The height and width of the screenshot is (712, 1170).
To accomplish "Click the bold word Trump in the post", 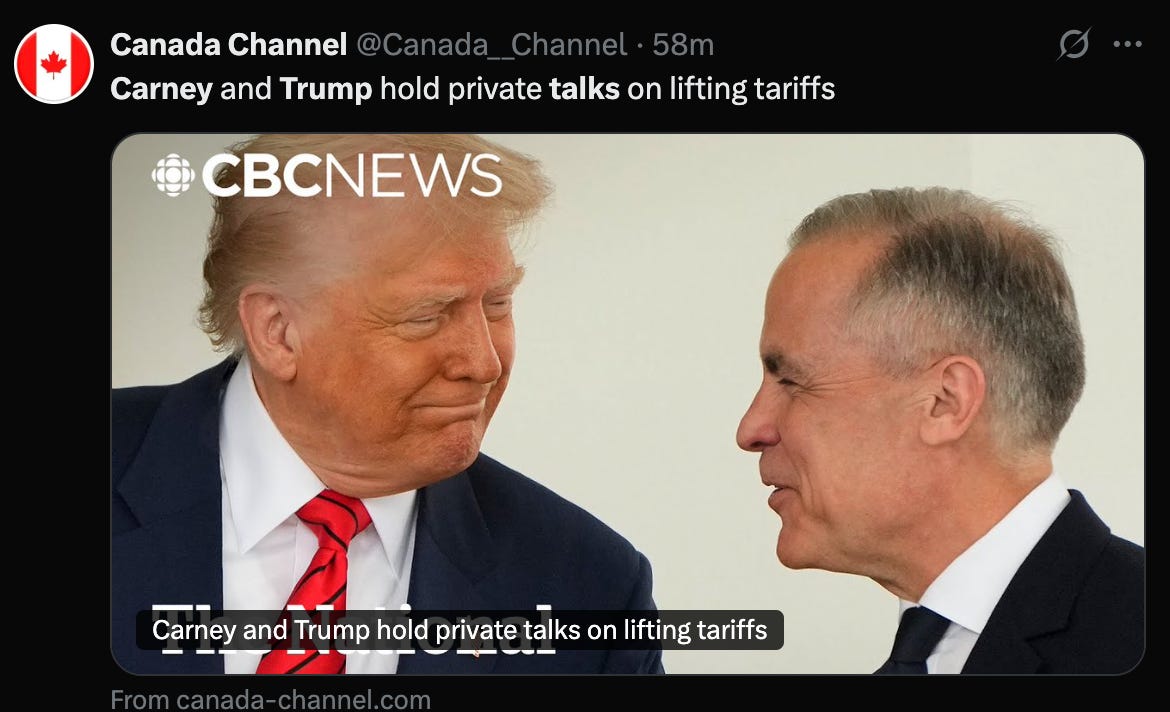I will (x=325, y=89).
